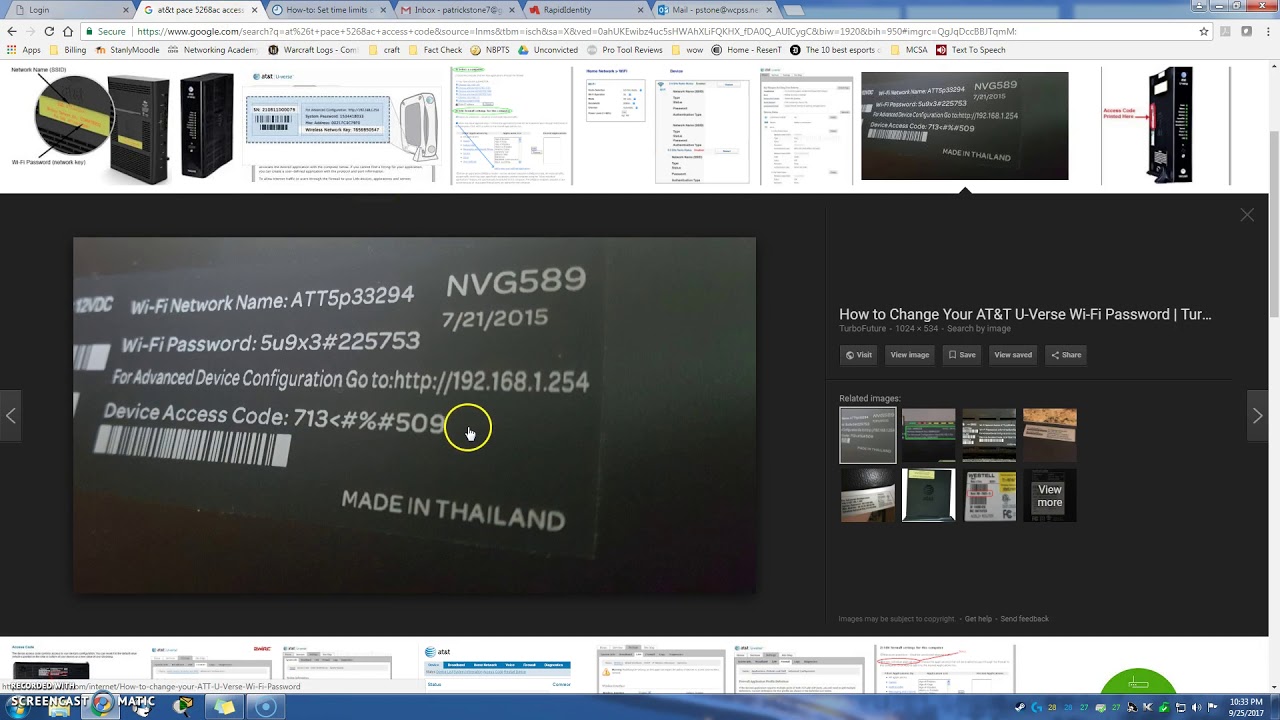The image size is (1280, 720).
Task: Go to previous image with left arrow
Action: coord(11,416)
